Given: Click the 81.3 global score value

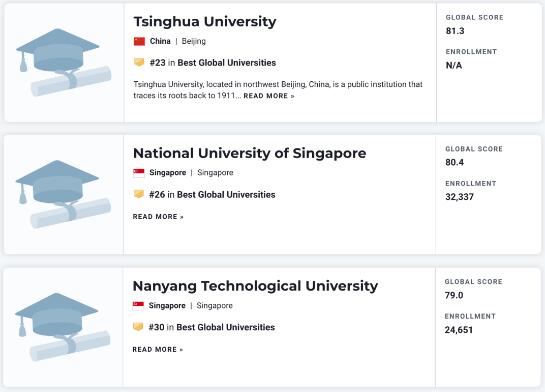Looking at the screenshot, I should click(x=455, y=31).
